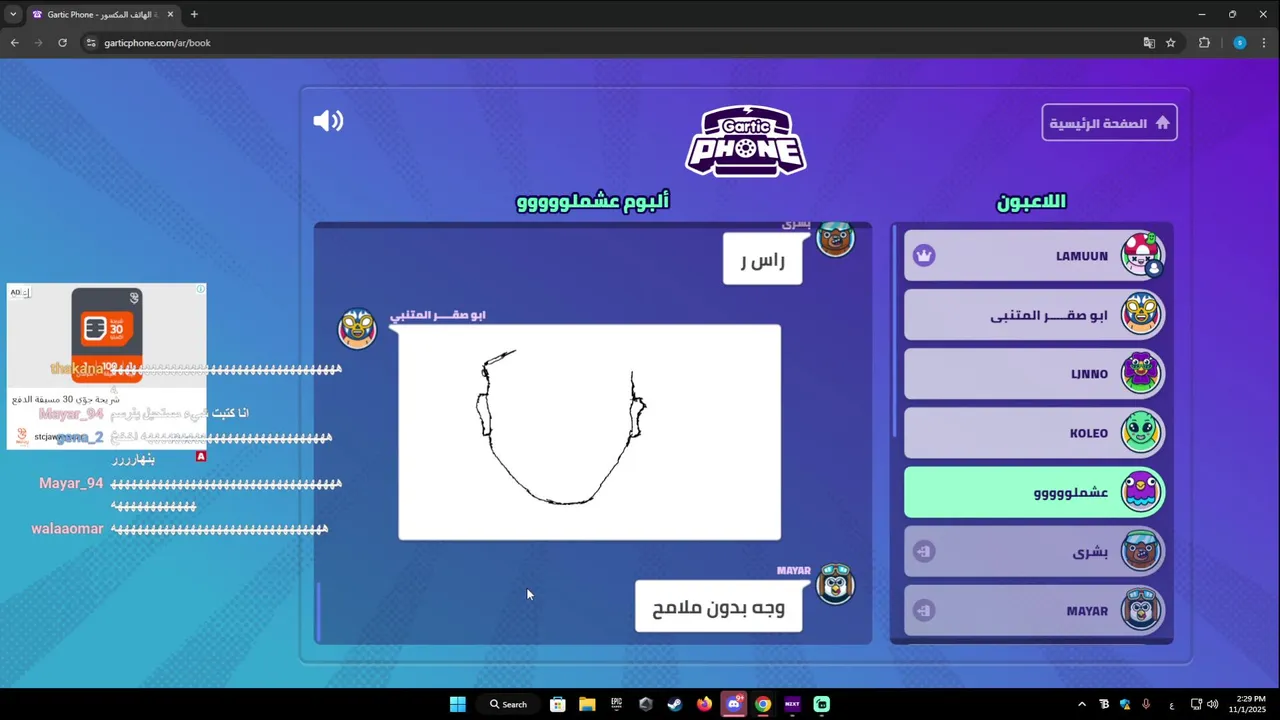This screenshot has height=720, width=1280.
Task: Click the taskbar Search box
Action: coord(508,704)
